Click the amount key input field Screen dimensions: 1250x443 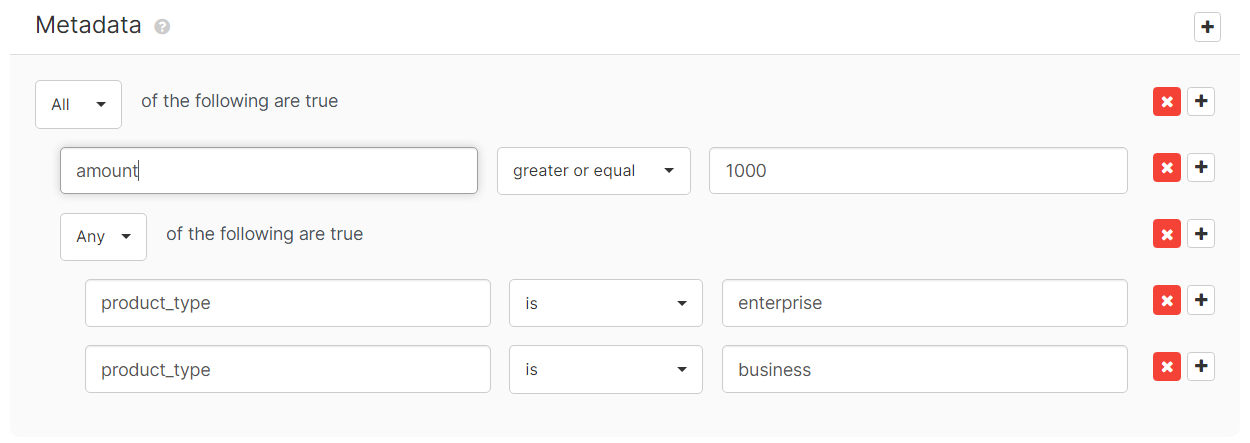click(268, 171)
